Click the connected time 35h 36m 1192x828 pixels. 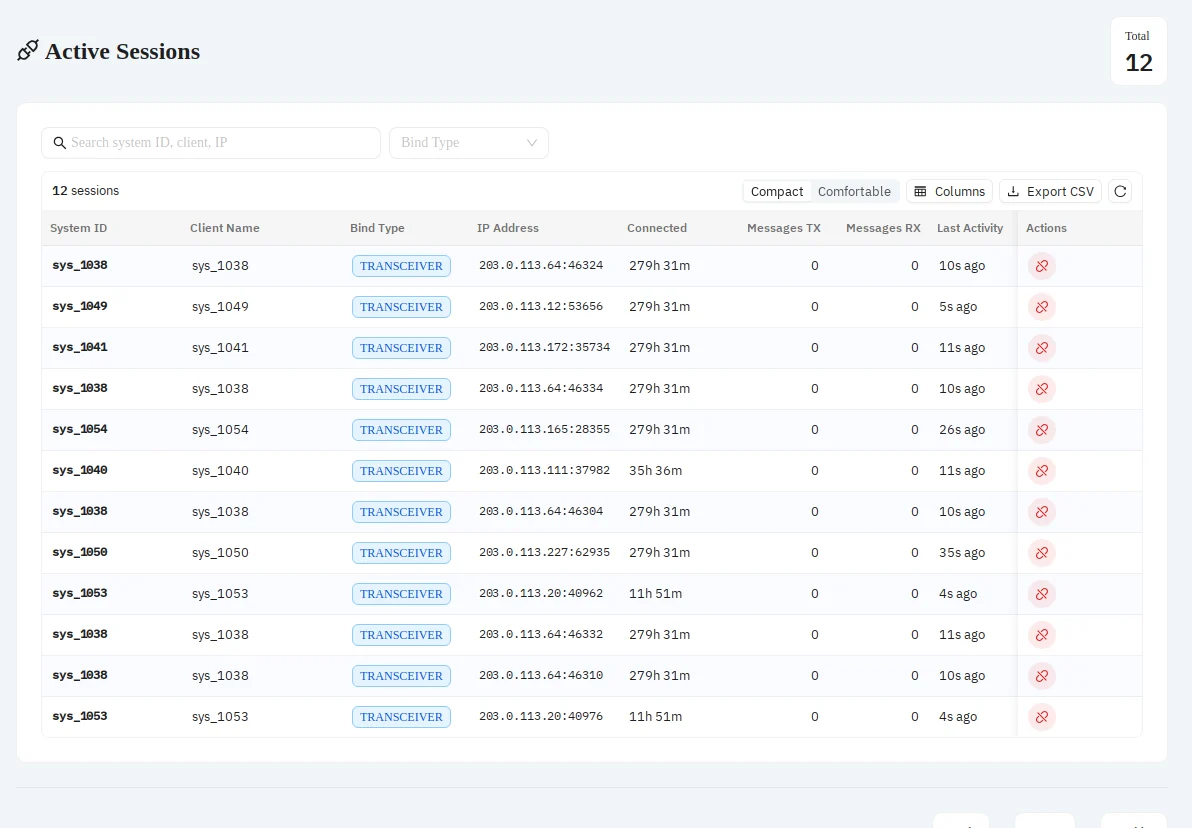pyautogui.click(x=655, y=471)
